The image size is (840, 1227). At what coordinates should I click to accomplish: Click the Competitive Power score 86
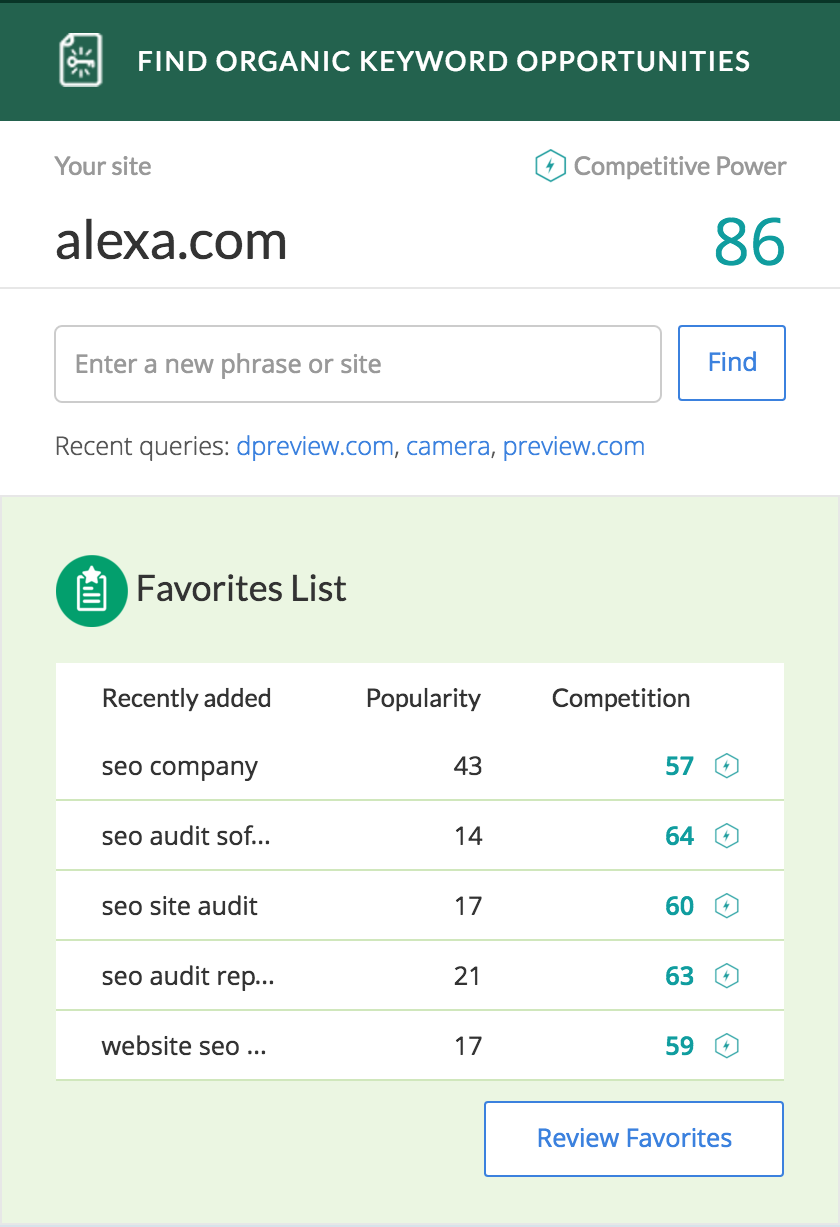(x=749, y=241)
